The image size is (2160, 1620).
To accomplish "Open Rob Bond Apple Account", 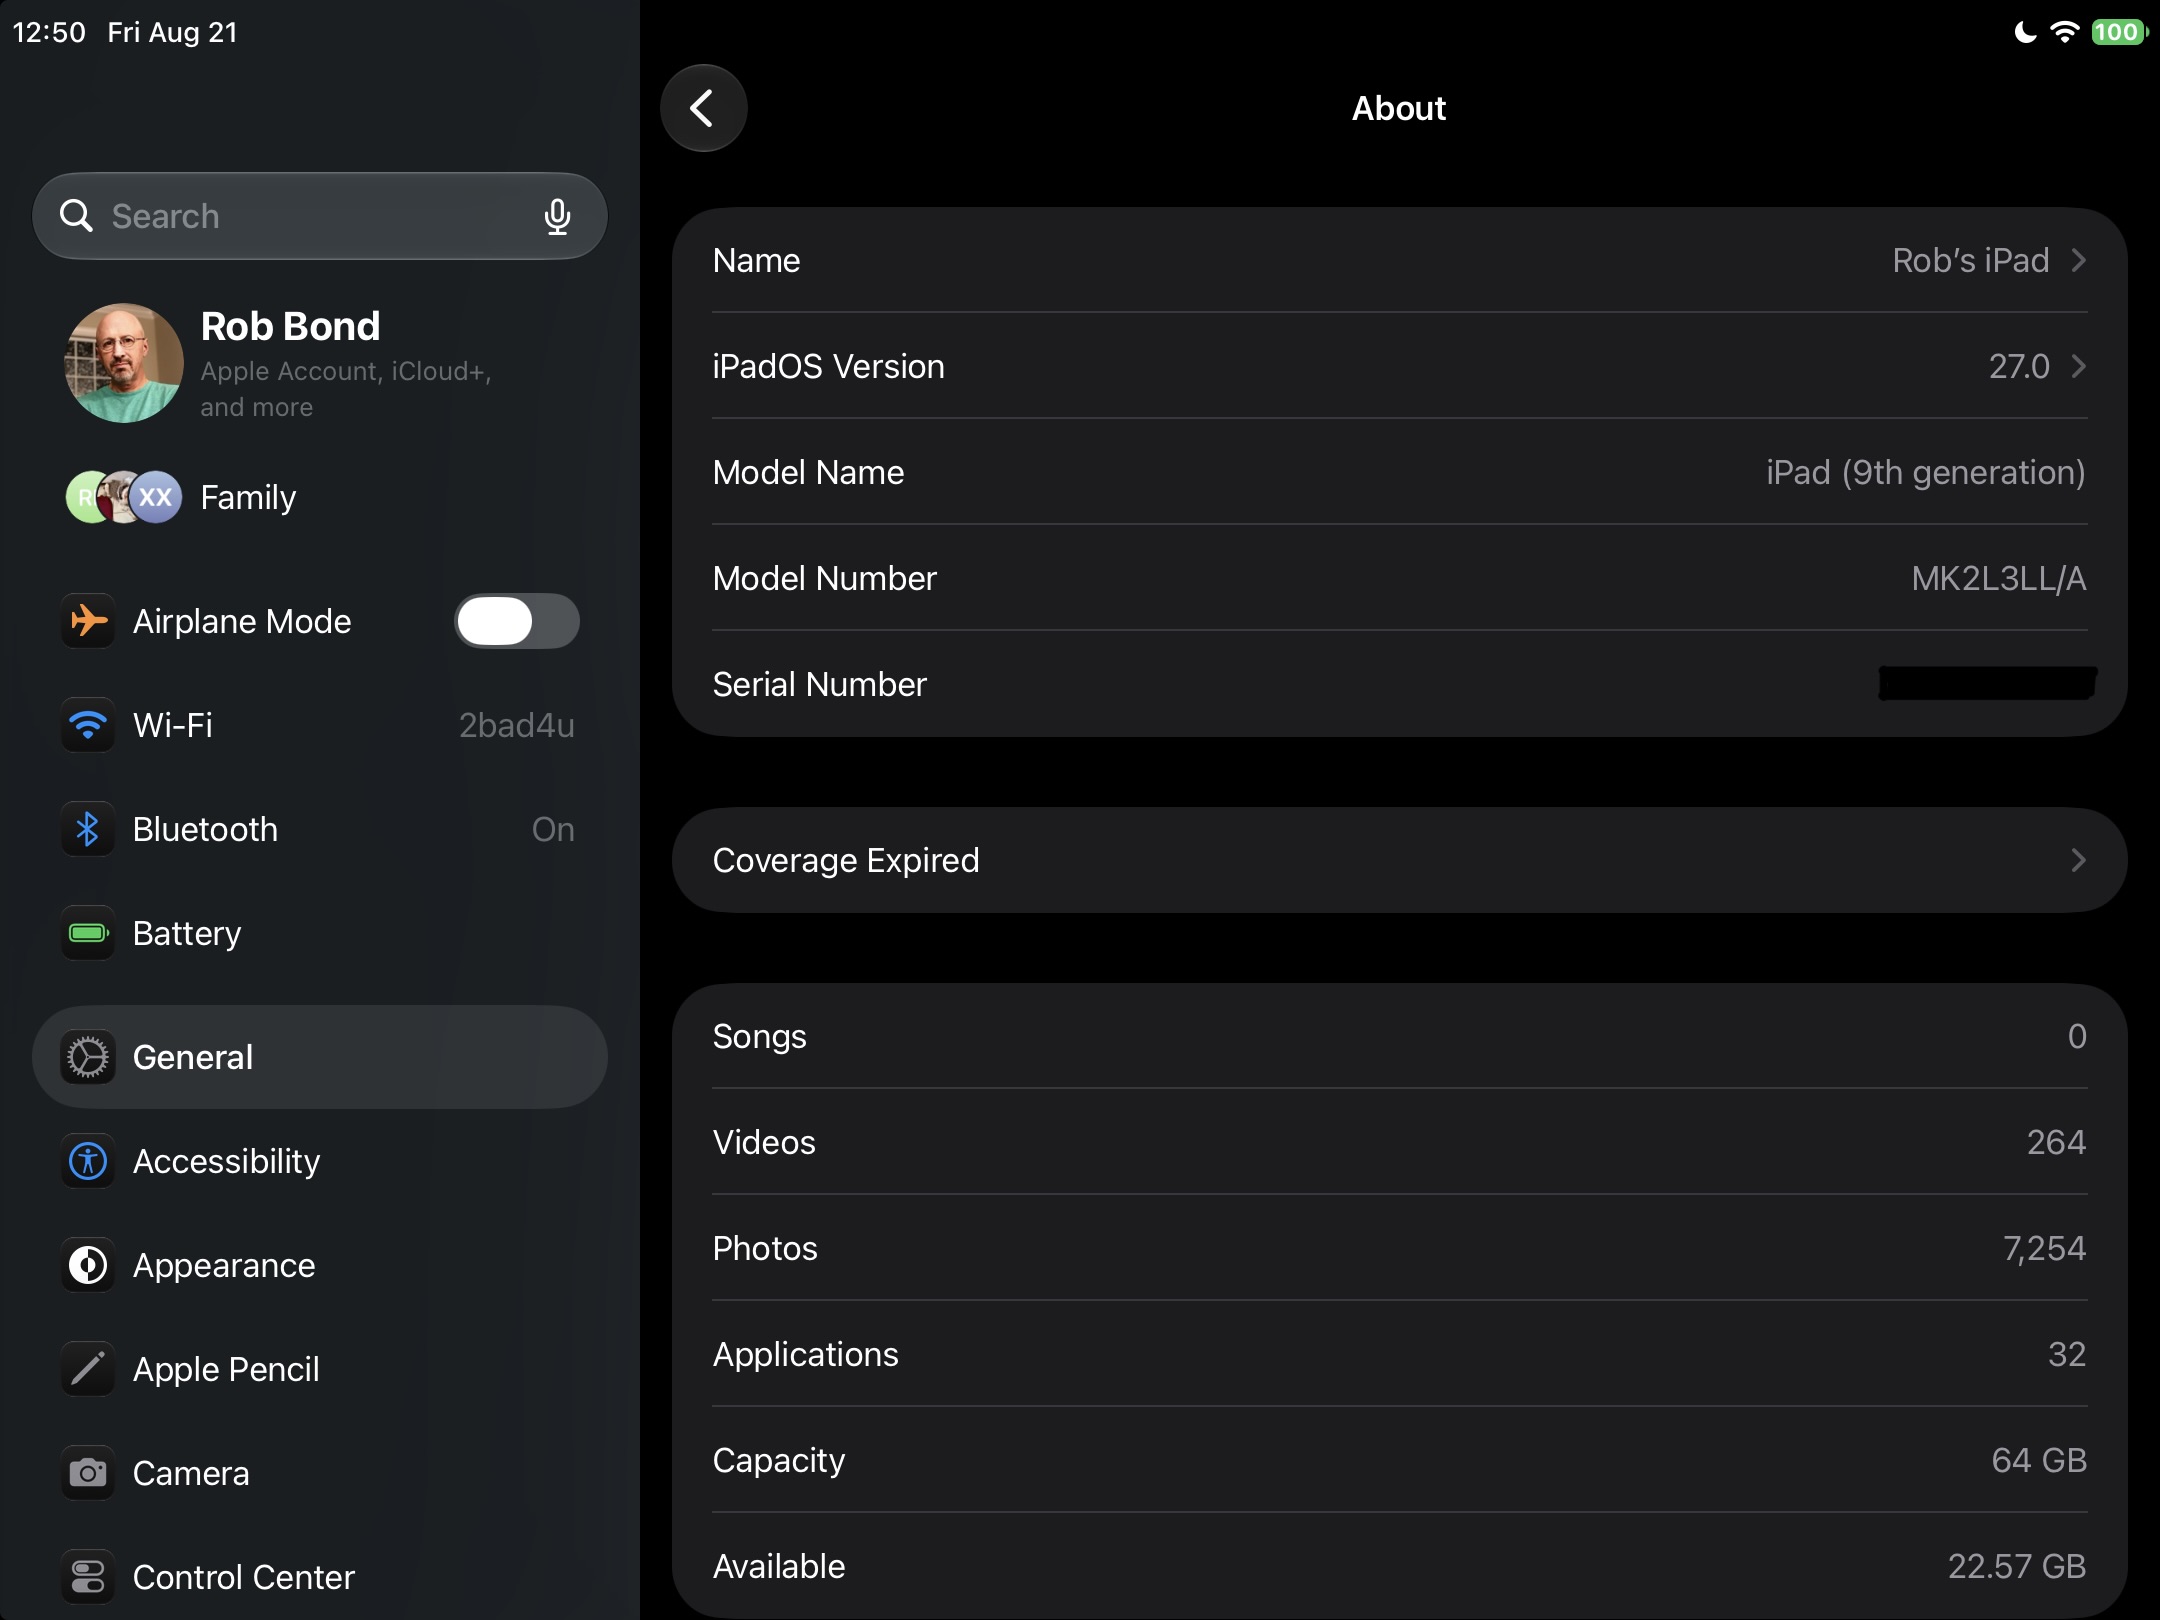I will point(320,363).
